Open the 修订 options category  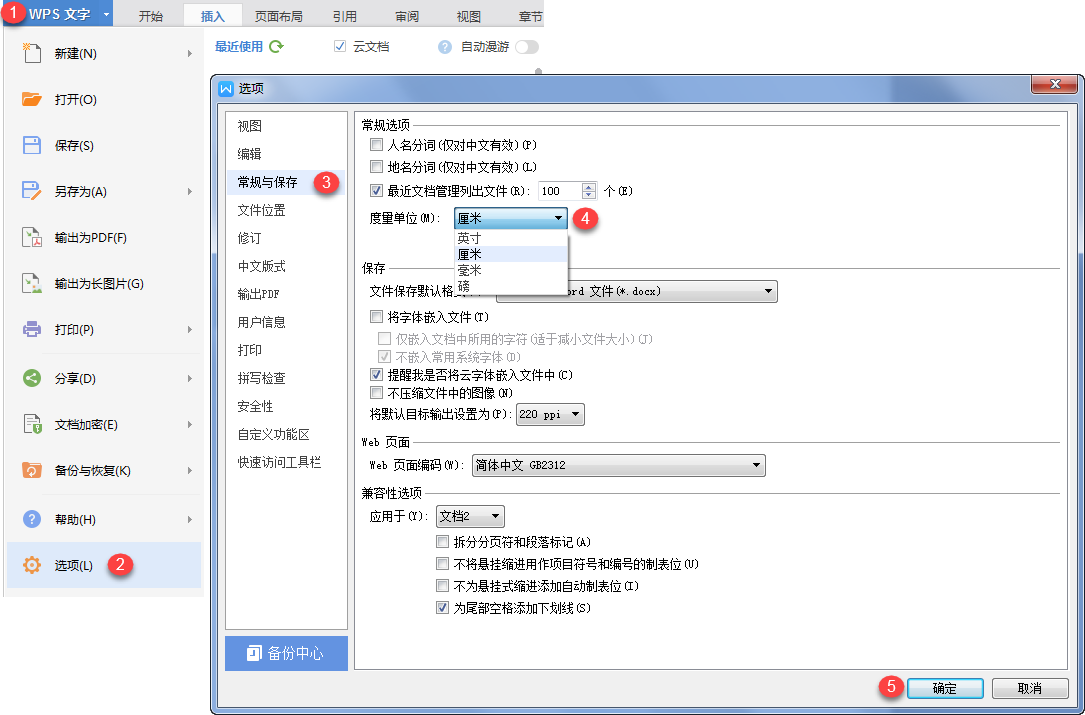pos(286,238)
